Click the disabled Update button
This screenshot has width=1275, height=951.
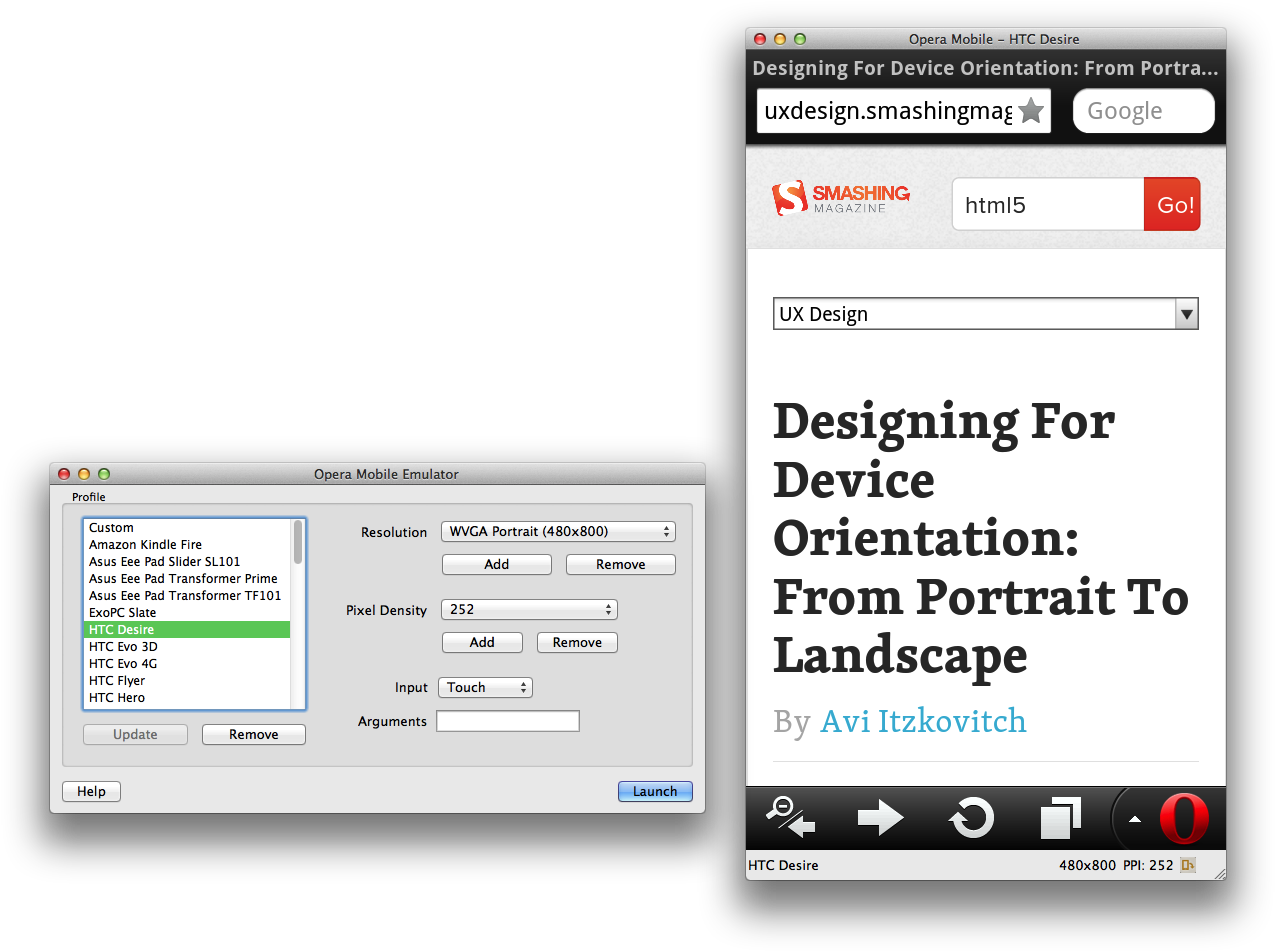(135, 735)
